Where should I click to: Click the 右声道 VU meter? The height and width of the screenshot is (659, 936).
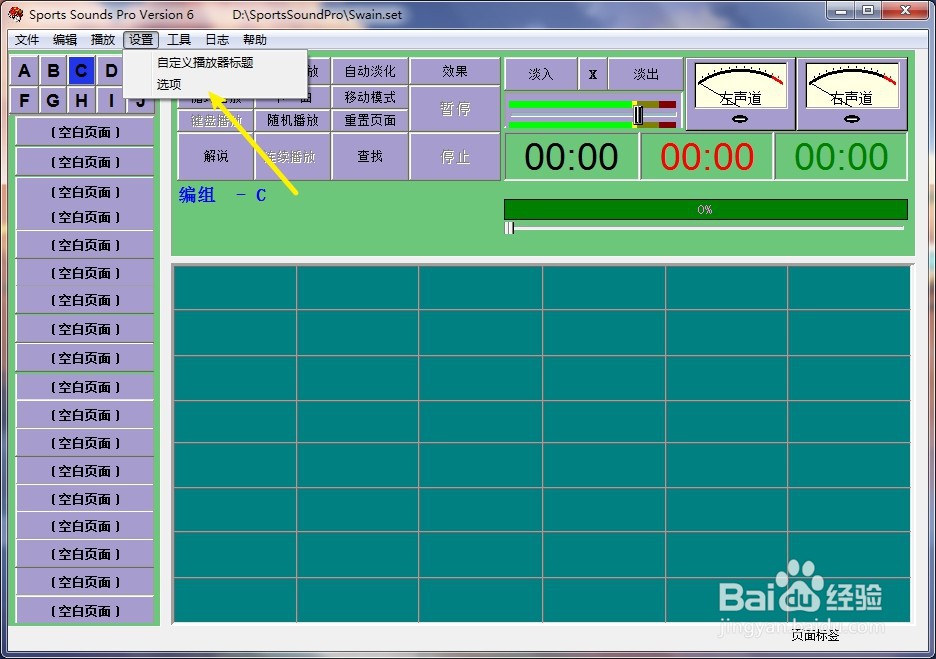852,94
